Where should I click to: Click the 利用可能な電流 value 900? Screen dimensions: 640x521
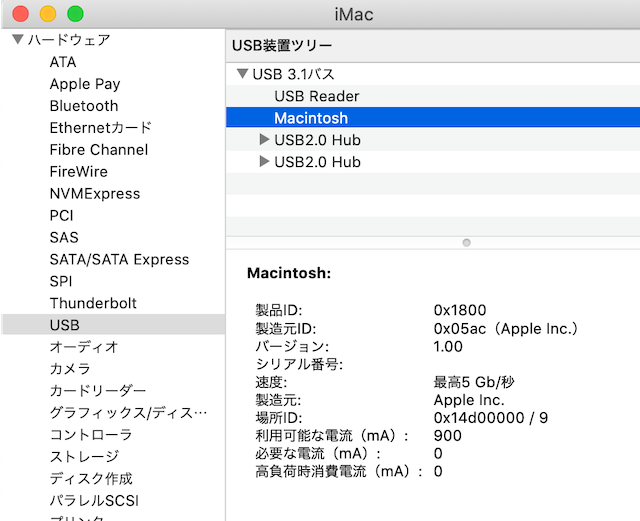tap(448, 436)
